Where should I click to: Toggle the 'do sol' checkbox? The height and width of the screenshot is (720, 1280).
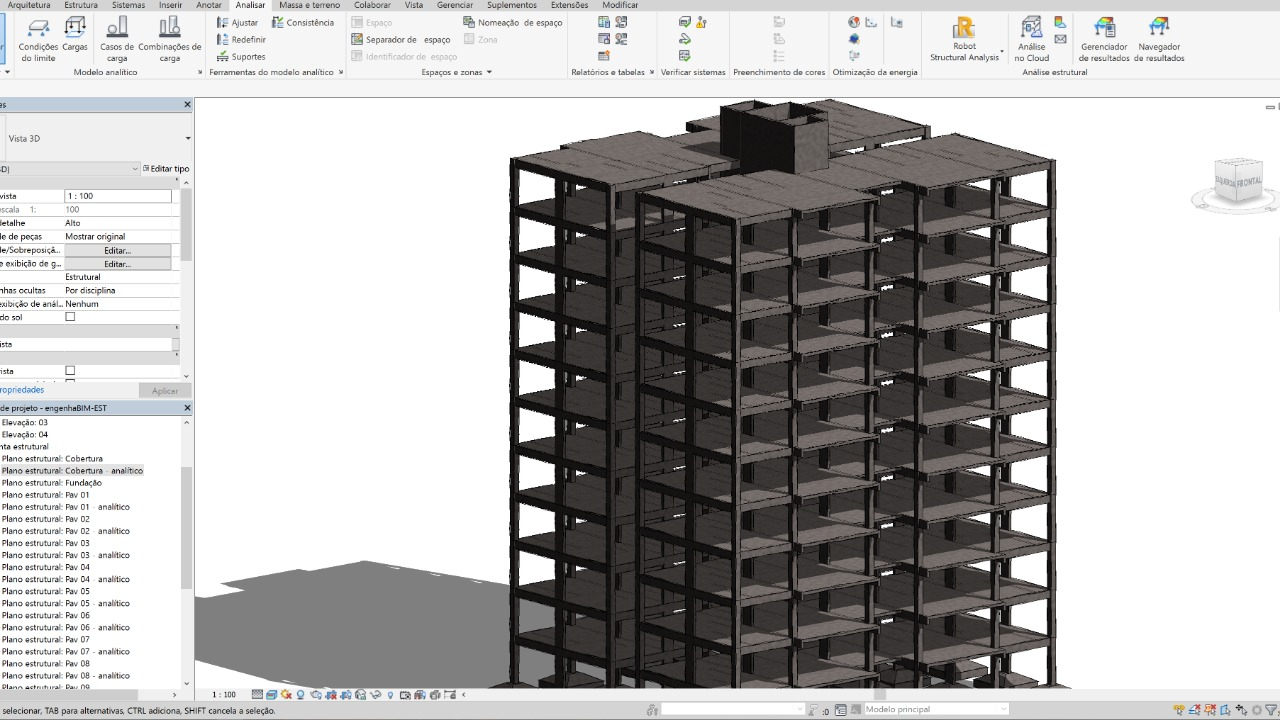tap(70, 317)
